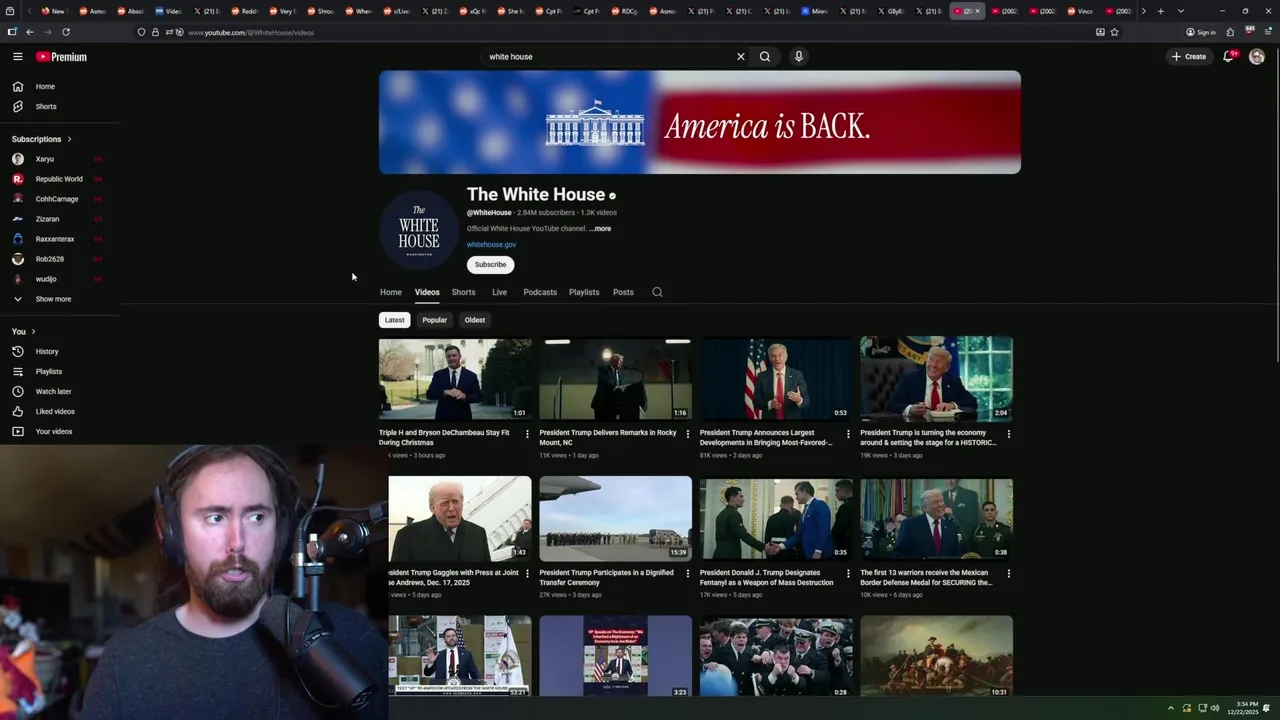Open options for Triple H and Bryson video
The height and width of the screenshot is (720, 1280).
tap(527, 434)
